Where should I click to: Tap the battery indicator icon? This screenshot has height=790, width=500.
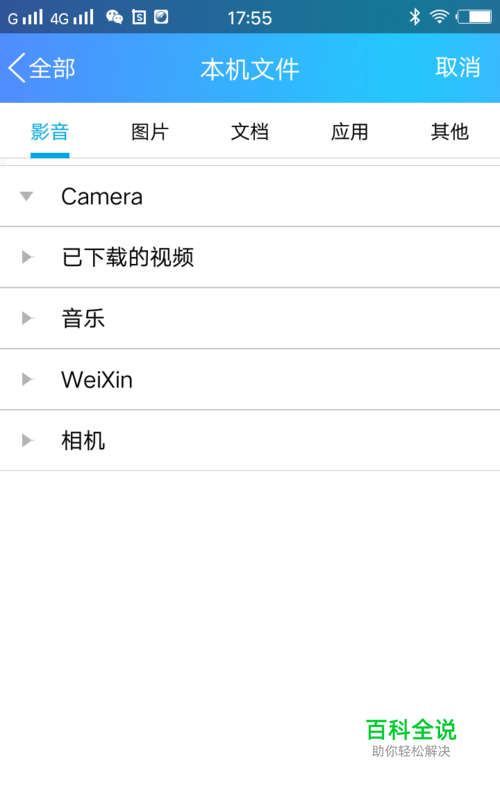(473, 17)
